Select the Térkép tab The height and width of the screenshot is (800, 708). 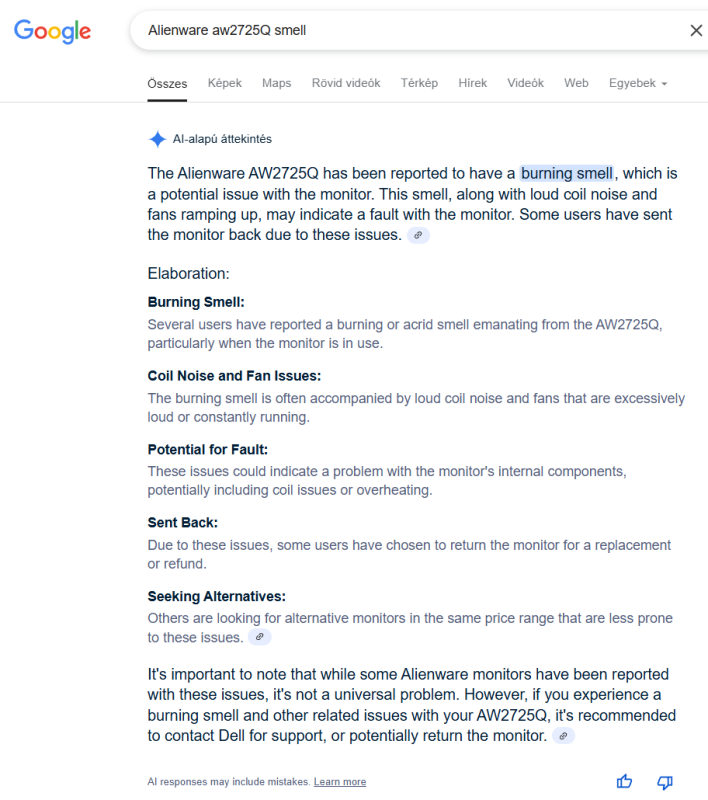point(419,83)
